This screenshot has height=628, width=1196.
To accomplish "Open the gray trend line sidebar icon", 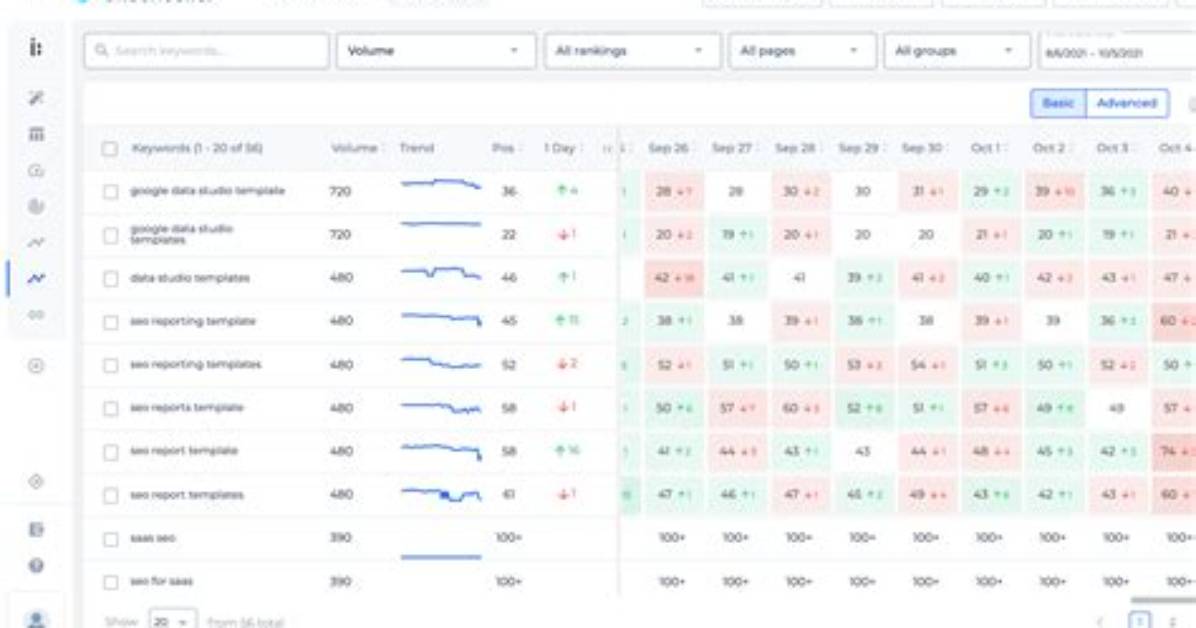I will tap(36, 243).
